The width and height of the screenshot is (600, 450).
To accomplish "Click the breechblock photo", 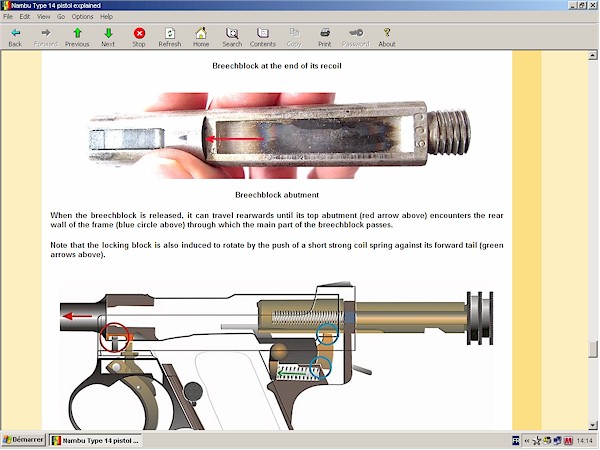I will pos(279,135).
